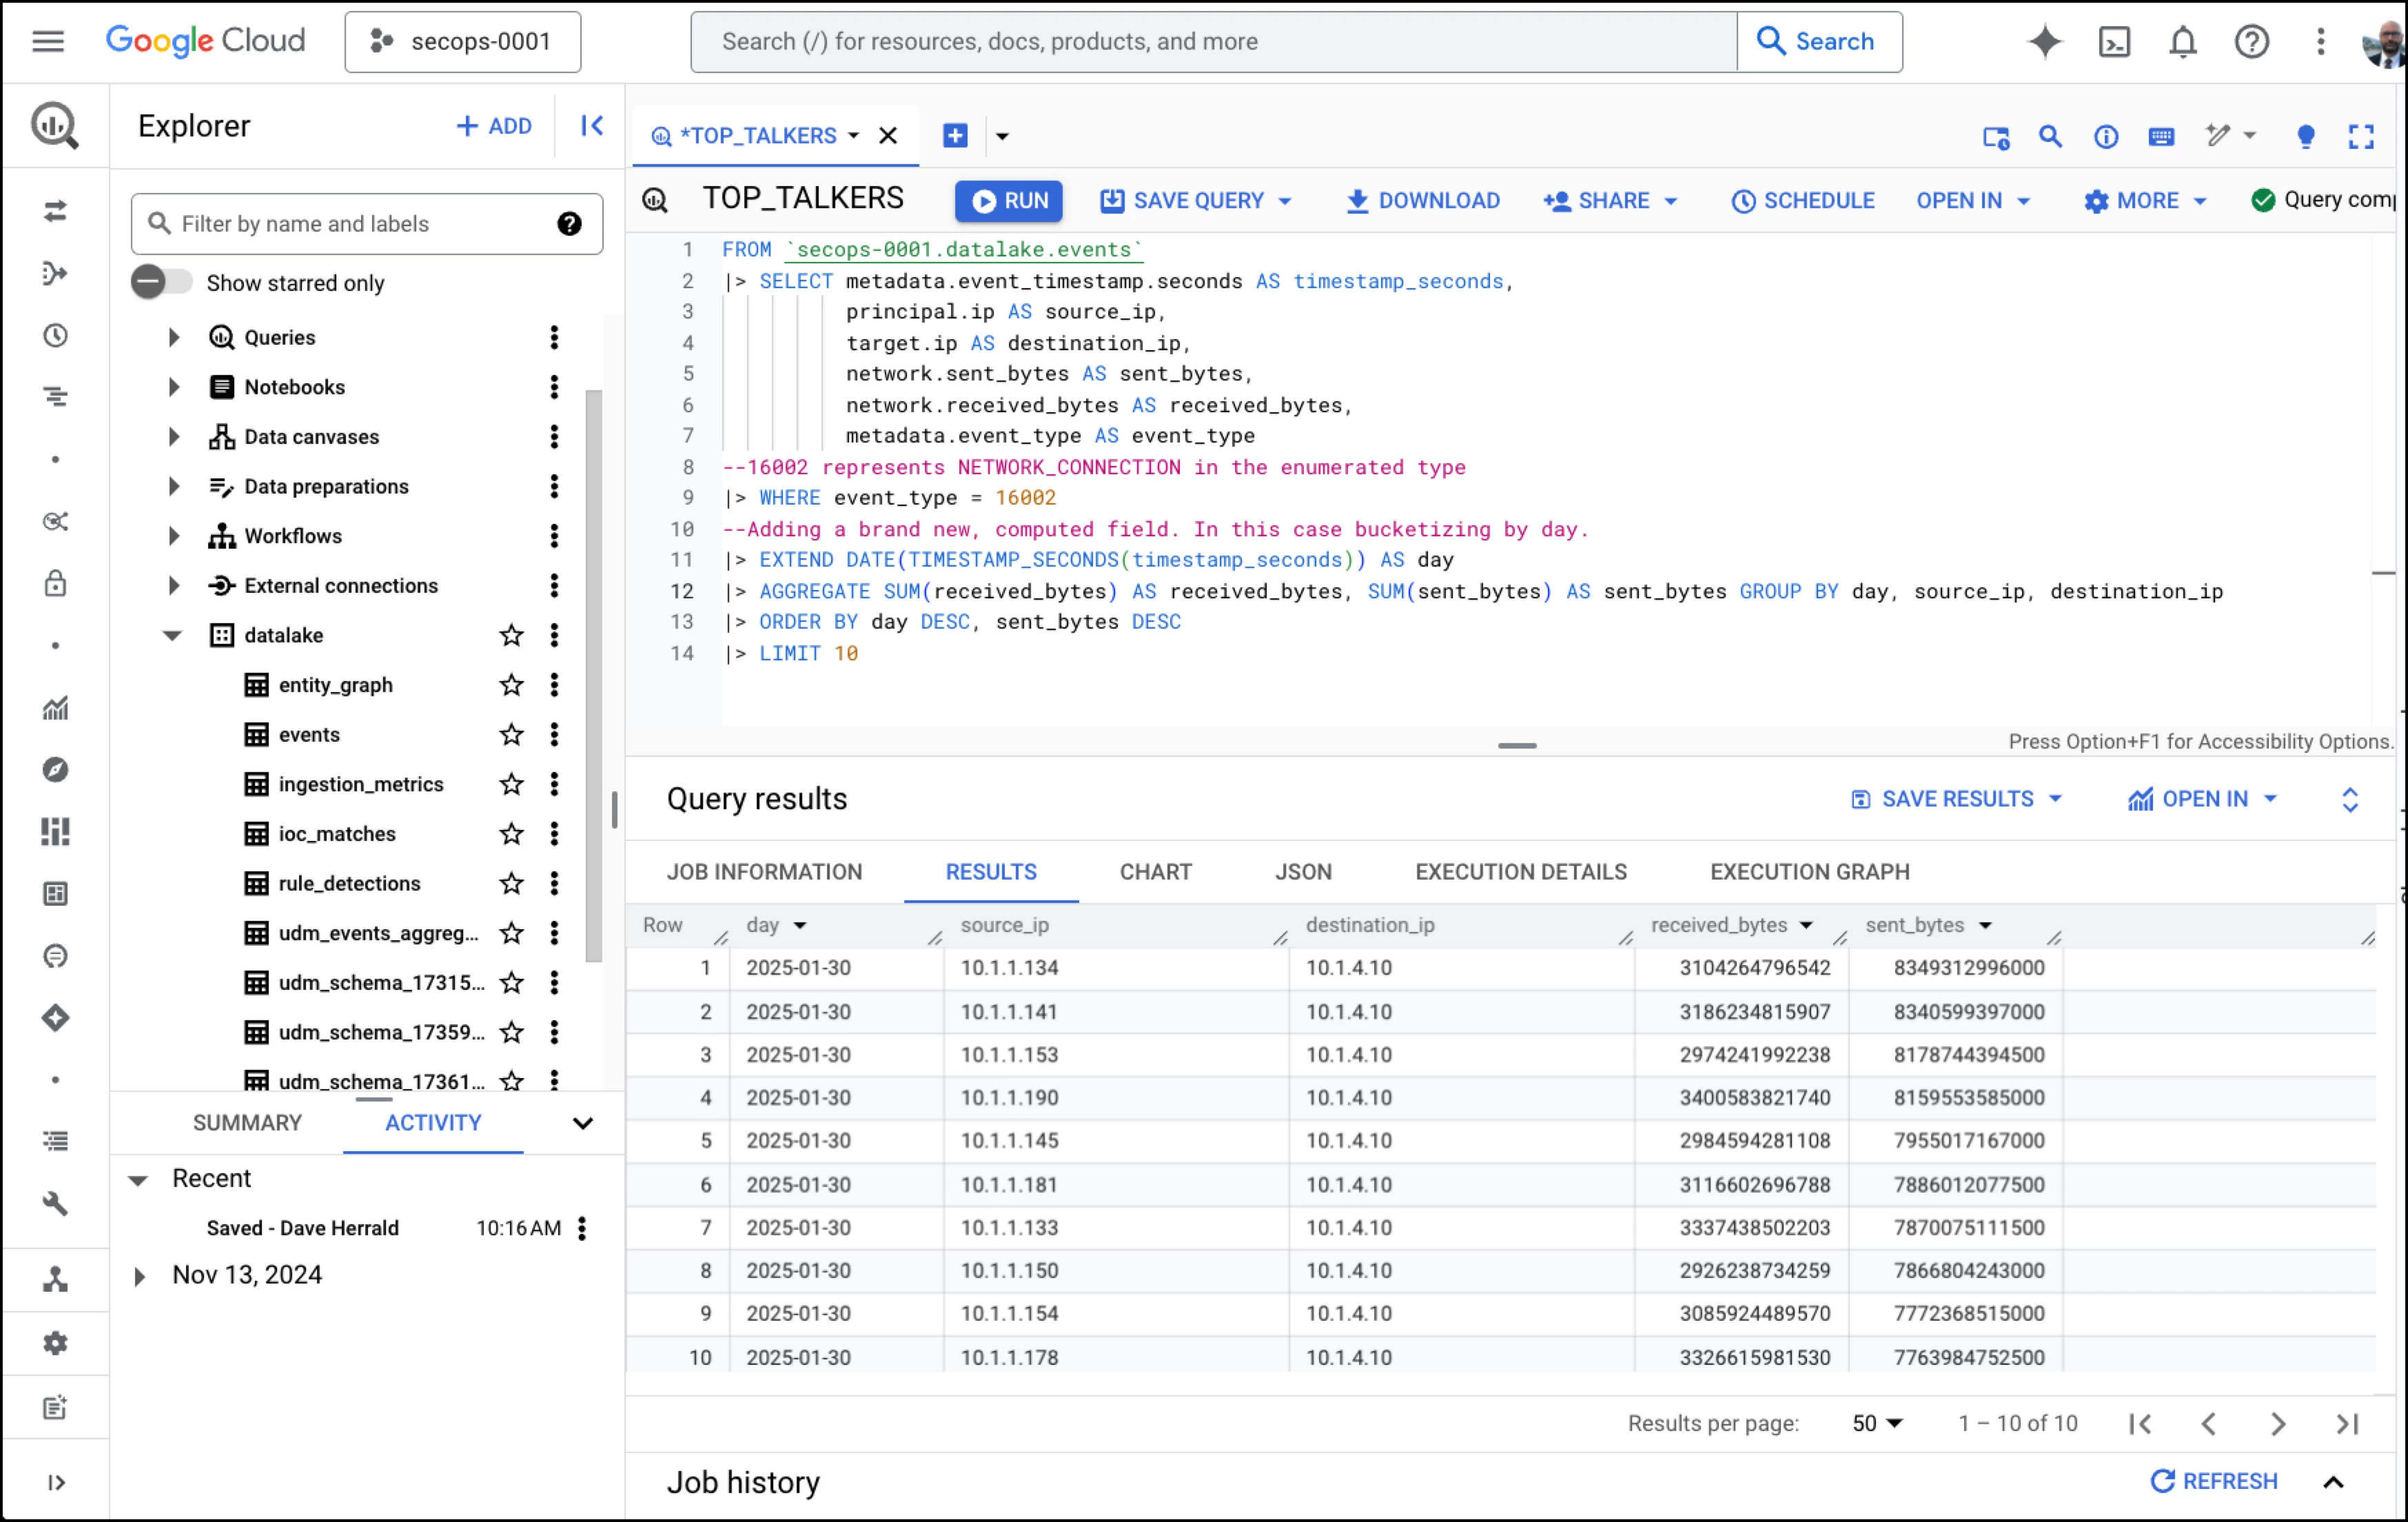The width and height of the screenshot is (2408, 1522).
Task: Click the BigQuery logo in sidebar
Action: [x=55, y=125]
